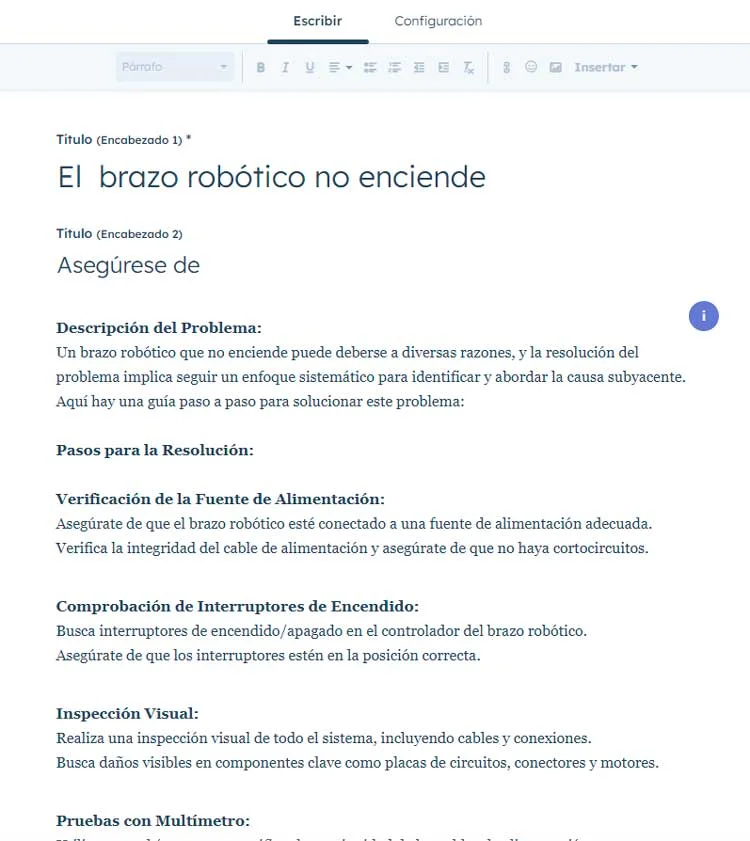
Task: Open the Párrafo style dropdown
Action: pos(175,68)
